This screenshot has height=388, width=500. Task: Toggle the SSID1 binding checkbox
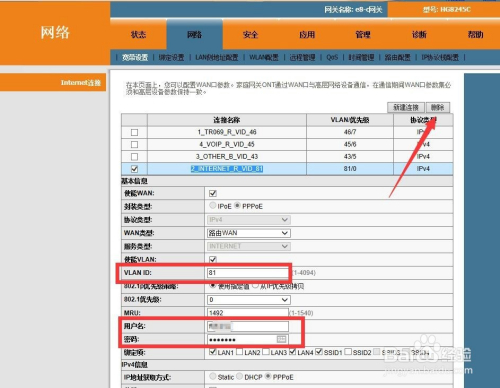319,352
